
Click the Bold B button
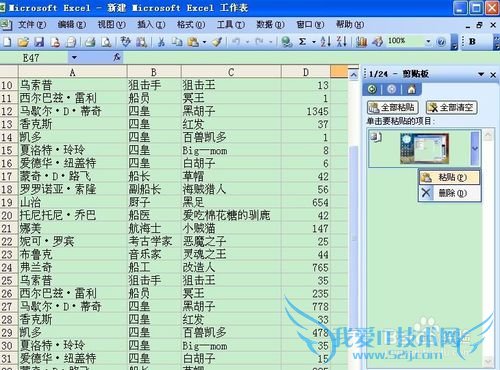coord(472,42)
